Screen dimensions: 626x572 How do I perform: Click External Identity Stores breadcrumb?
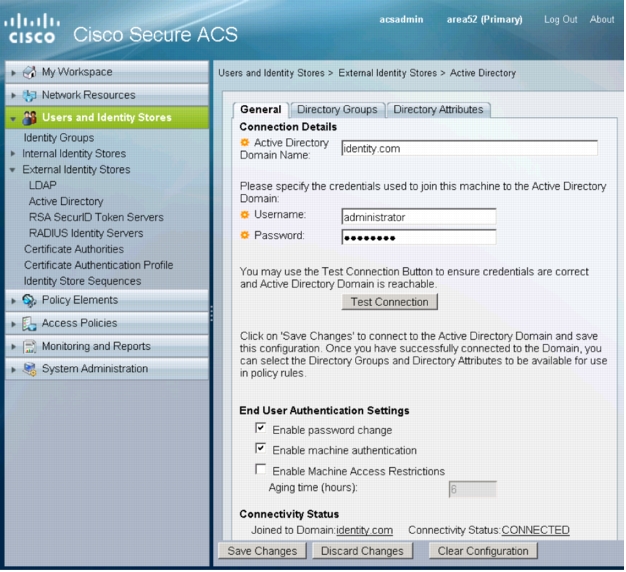[388, 73]
